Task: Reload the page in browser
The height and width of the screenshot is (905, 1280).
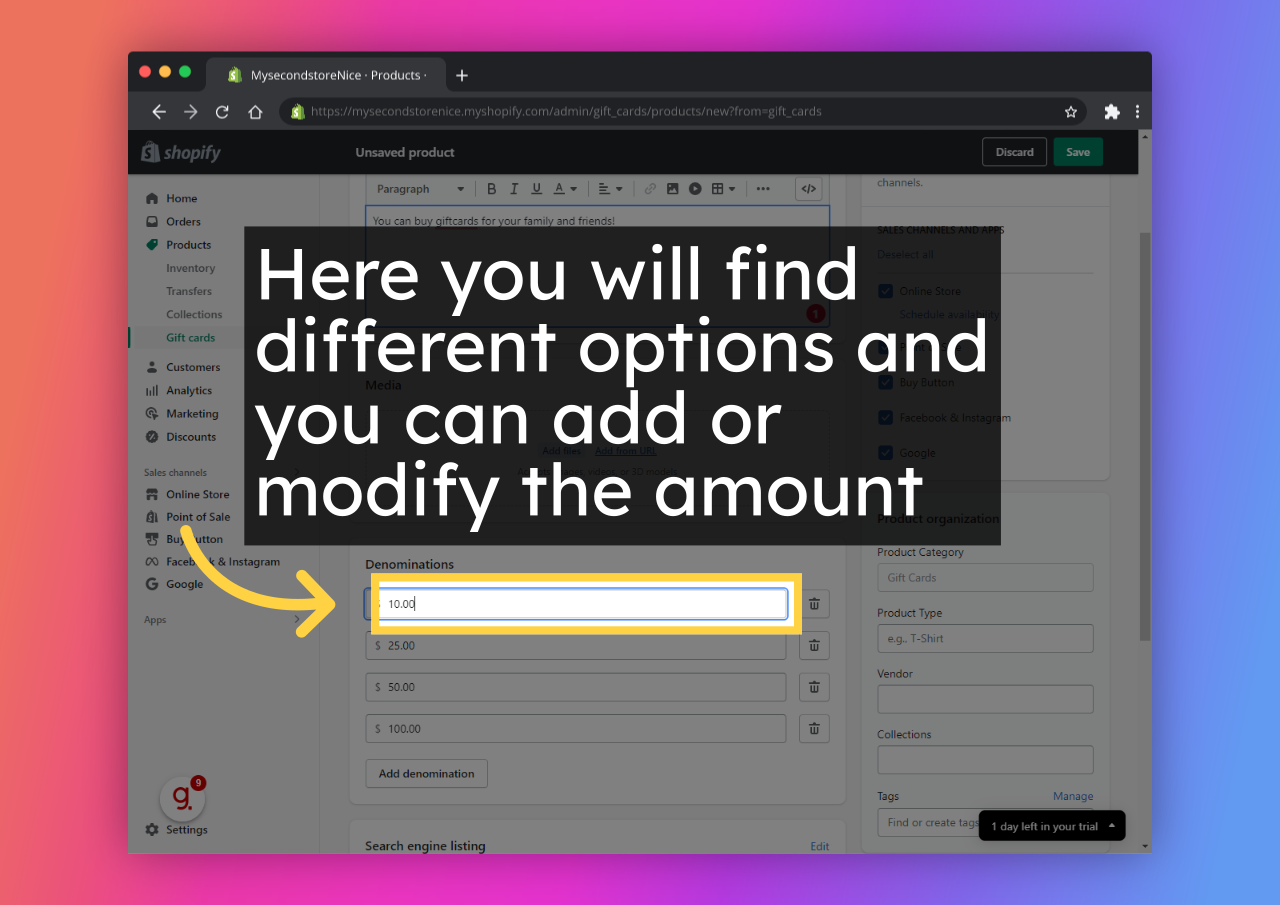Action: [x=222, y=112]
